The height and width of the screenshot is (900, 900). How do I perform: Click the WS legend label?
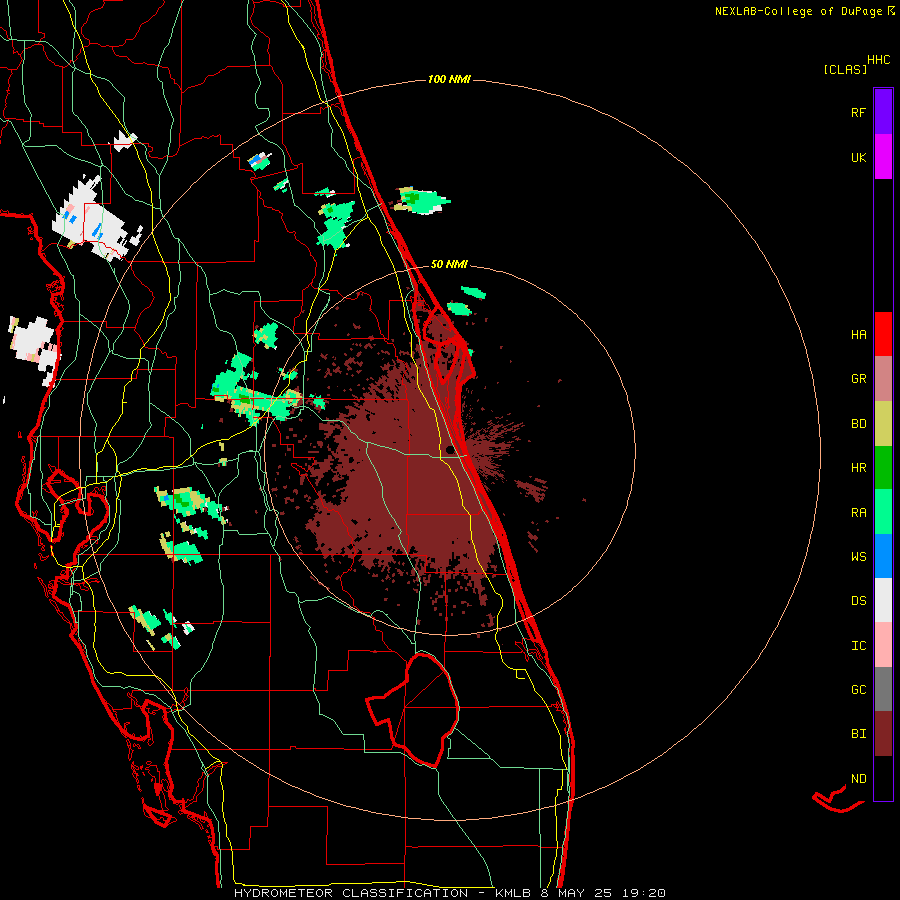[x=858, y=557]
